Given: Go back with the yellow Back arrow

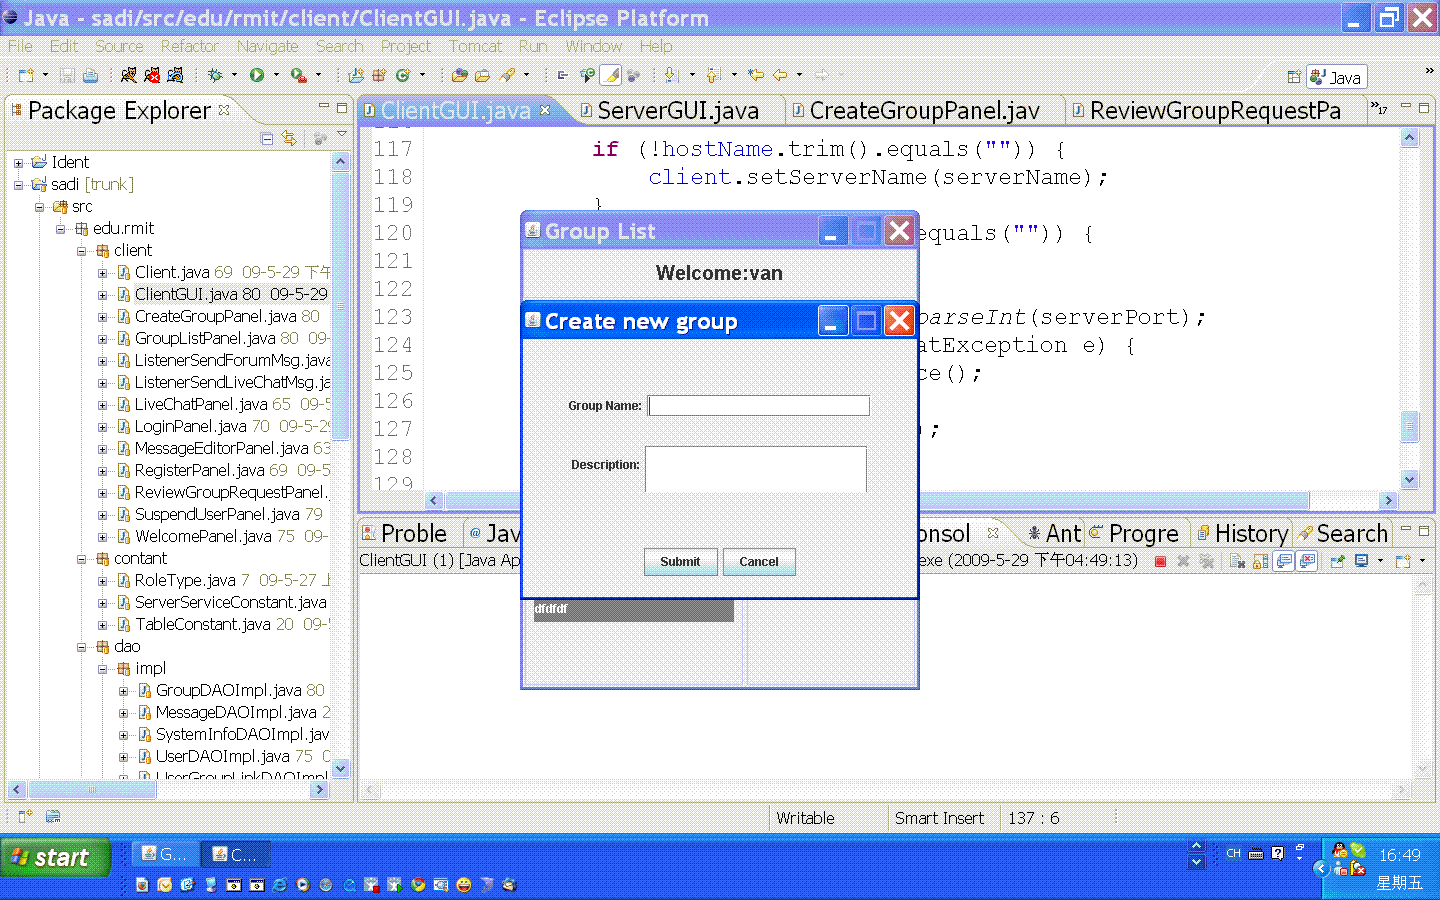Looking at the screenshot, I should pos(780,75).
